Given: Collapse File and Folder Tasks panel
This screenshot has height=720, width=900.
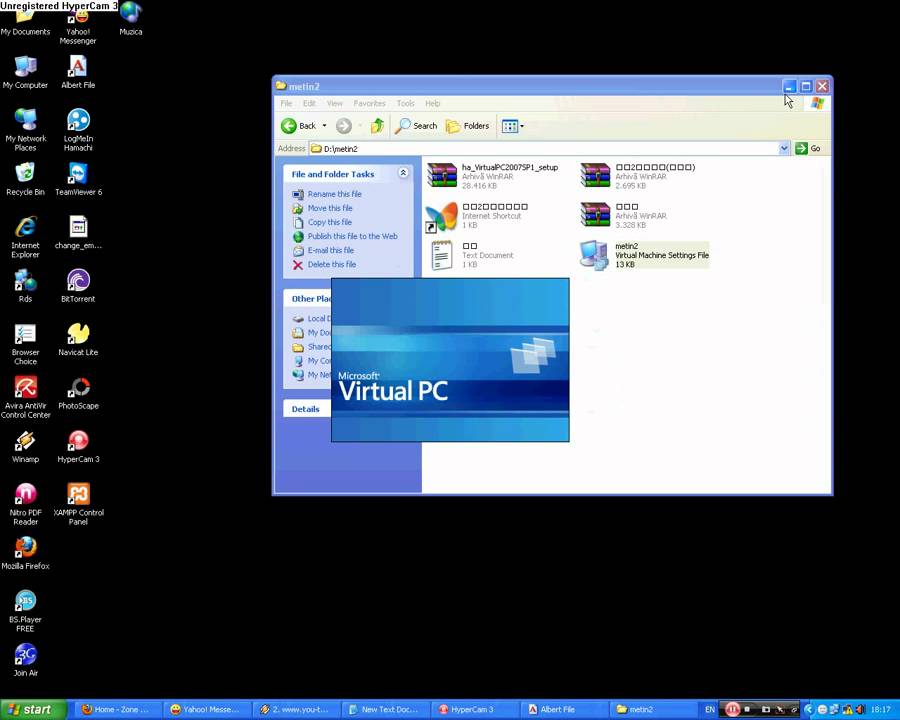Looking at the screenshot, I should 403,173.
